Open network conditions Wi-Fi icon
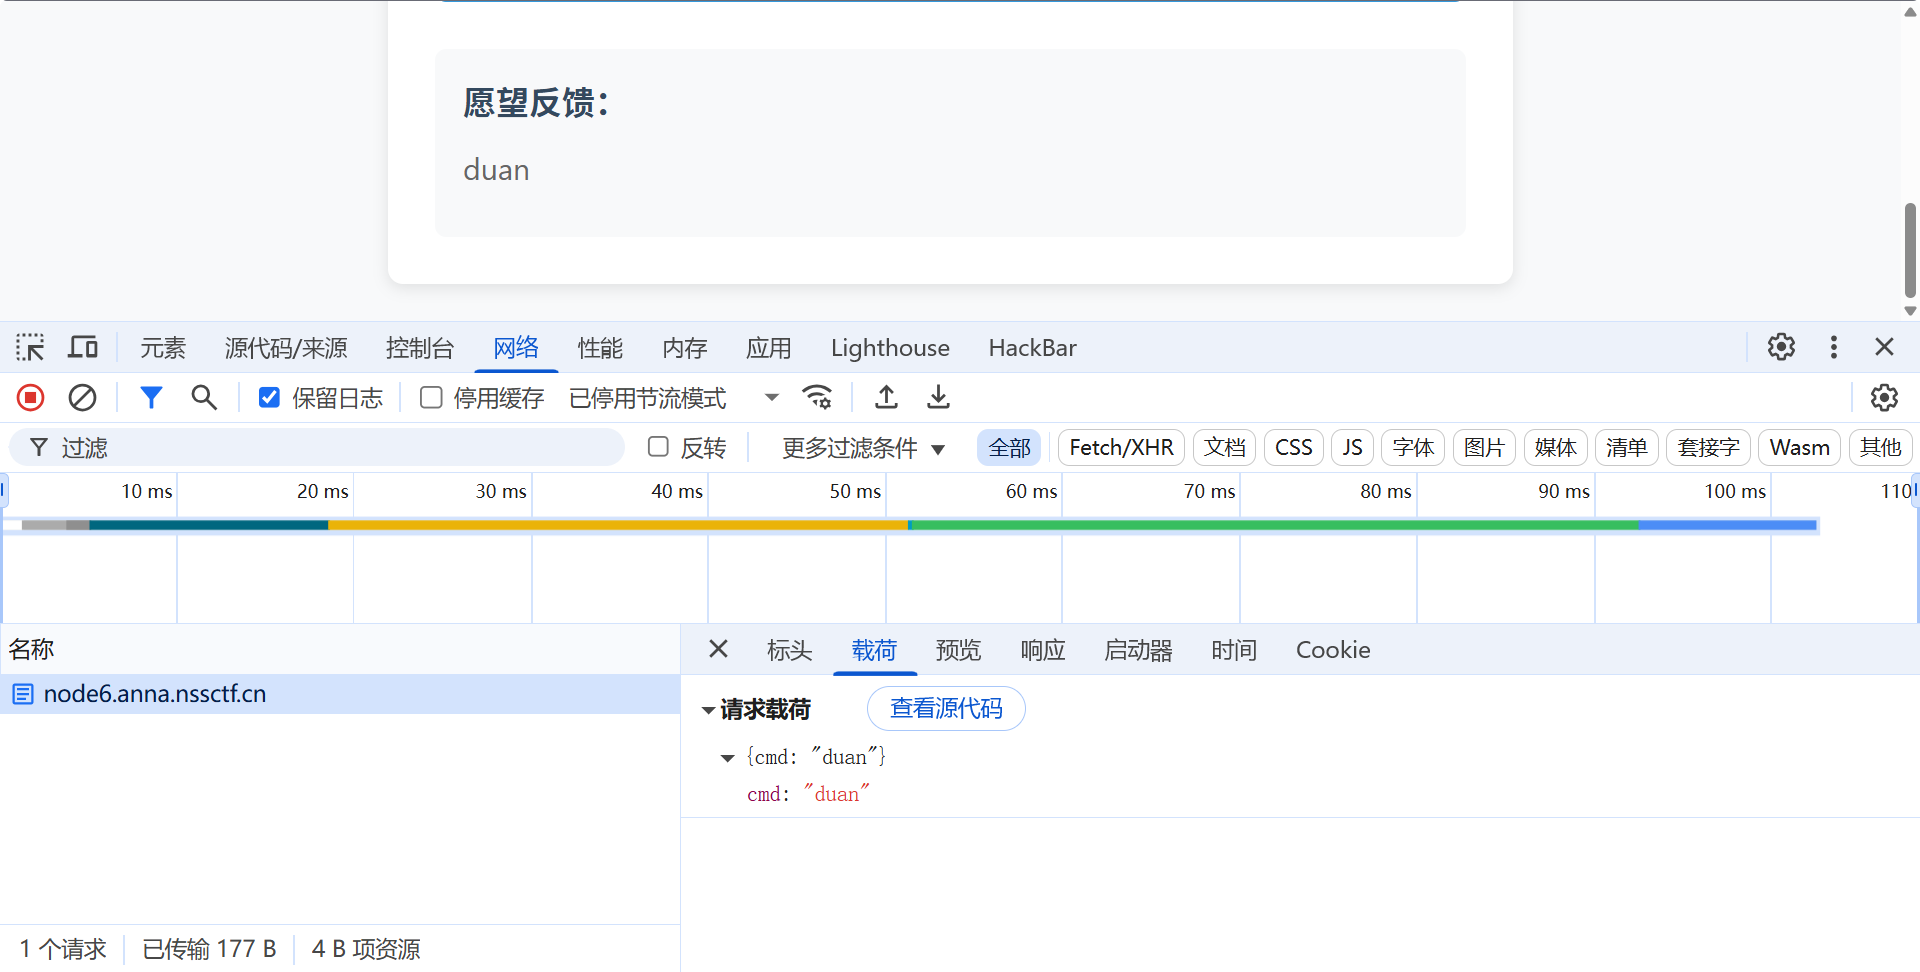The width and height of the screenshot is (1920, 972). tap(817, 398)
